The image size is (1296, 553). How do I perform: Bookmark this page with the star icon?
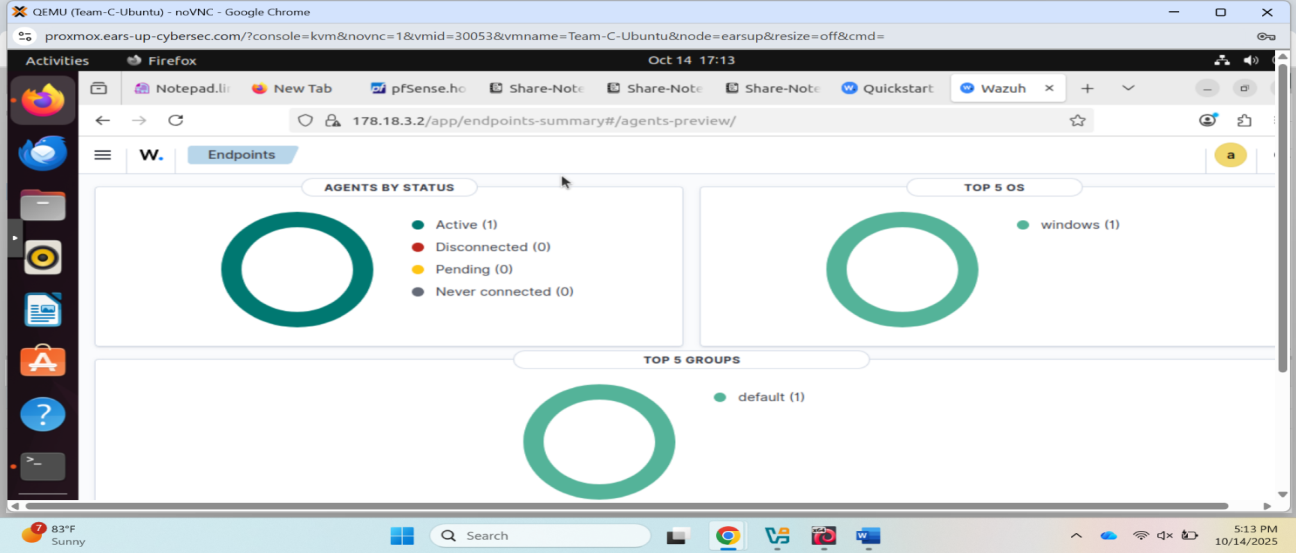click(x=1077, y=121)
